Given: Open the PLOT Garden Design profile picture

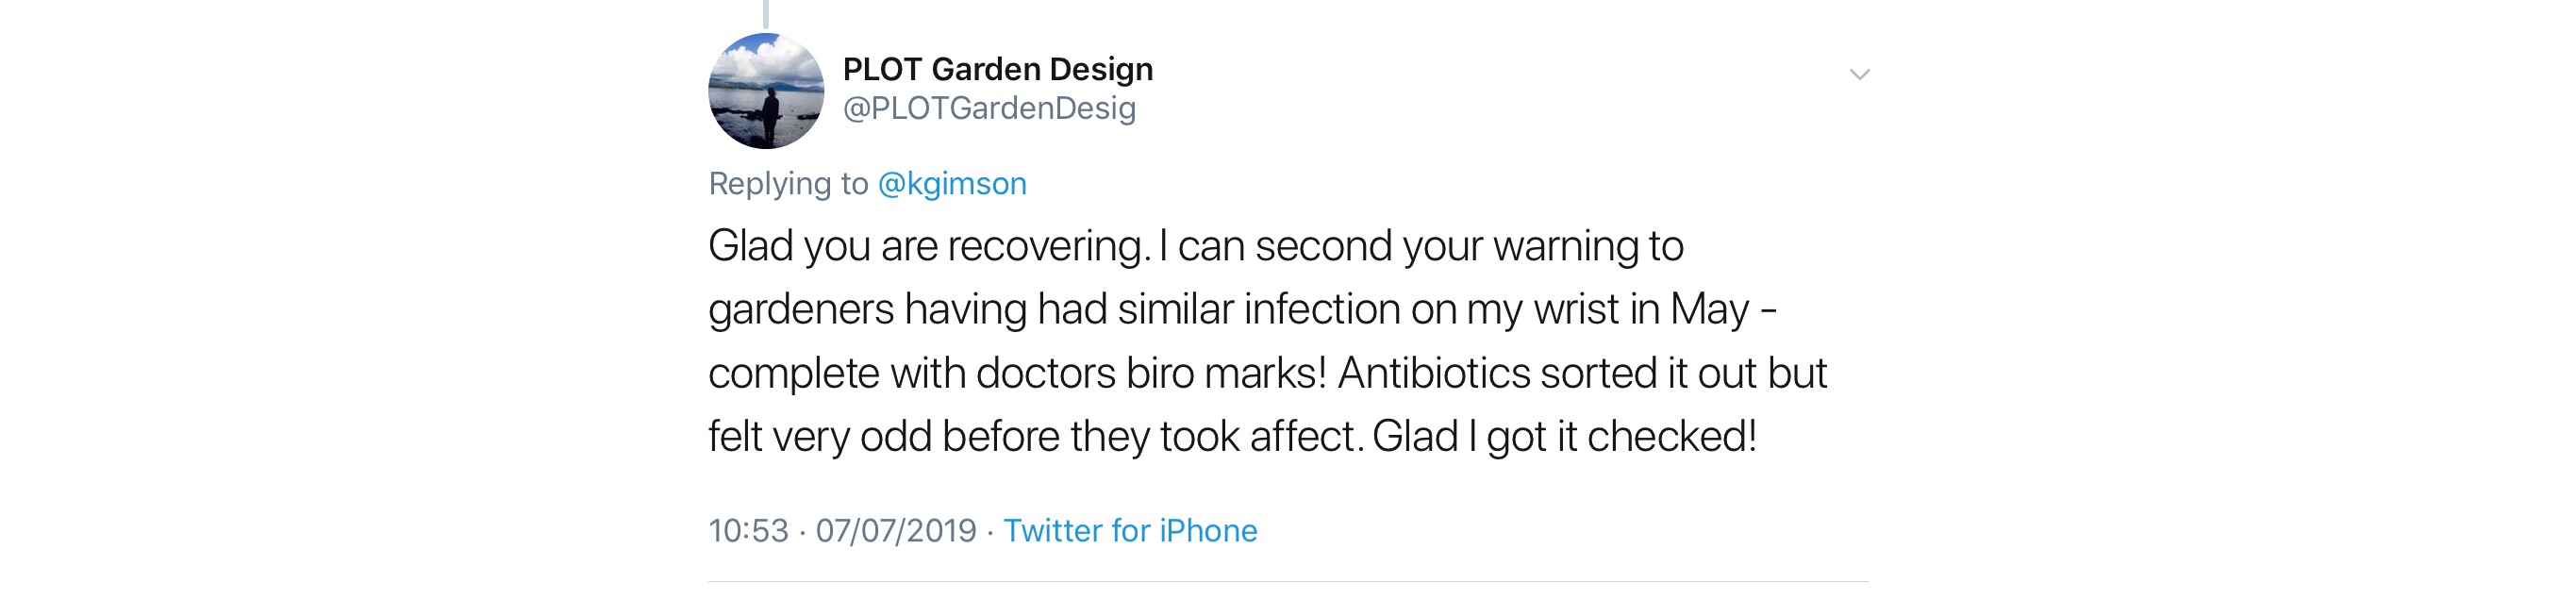Looking at the screenshot, I should pyautogui.click(x=766, y=91).
